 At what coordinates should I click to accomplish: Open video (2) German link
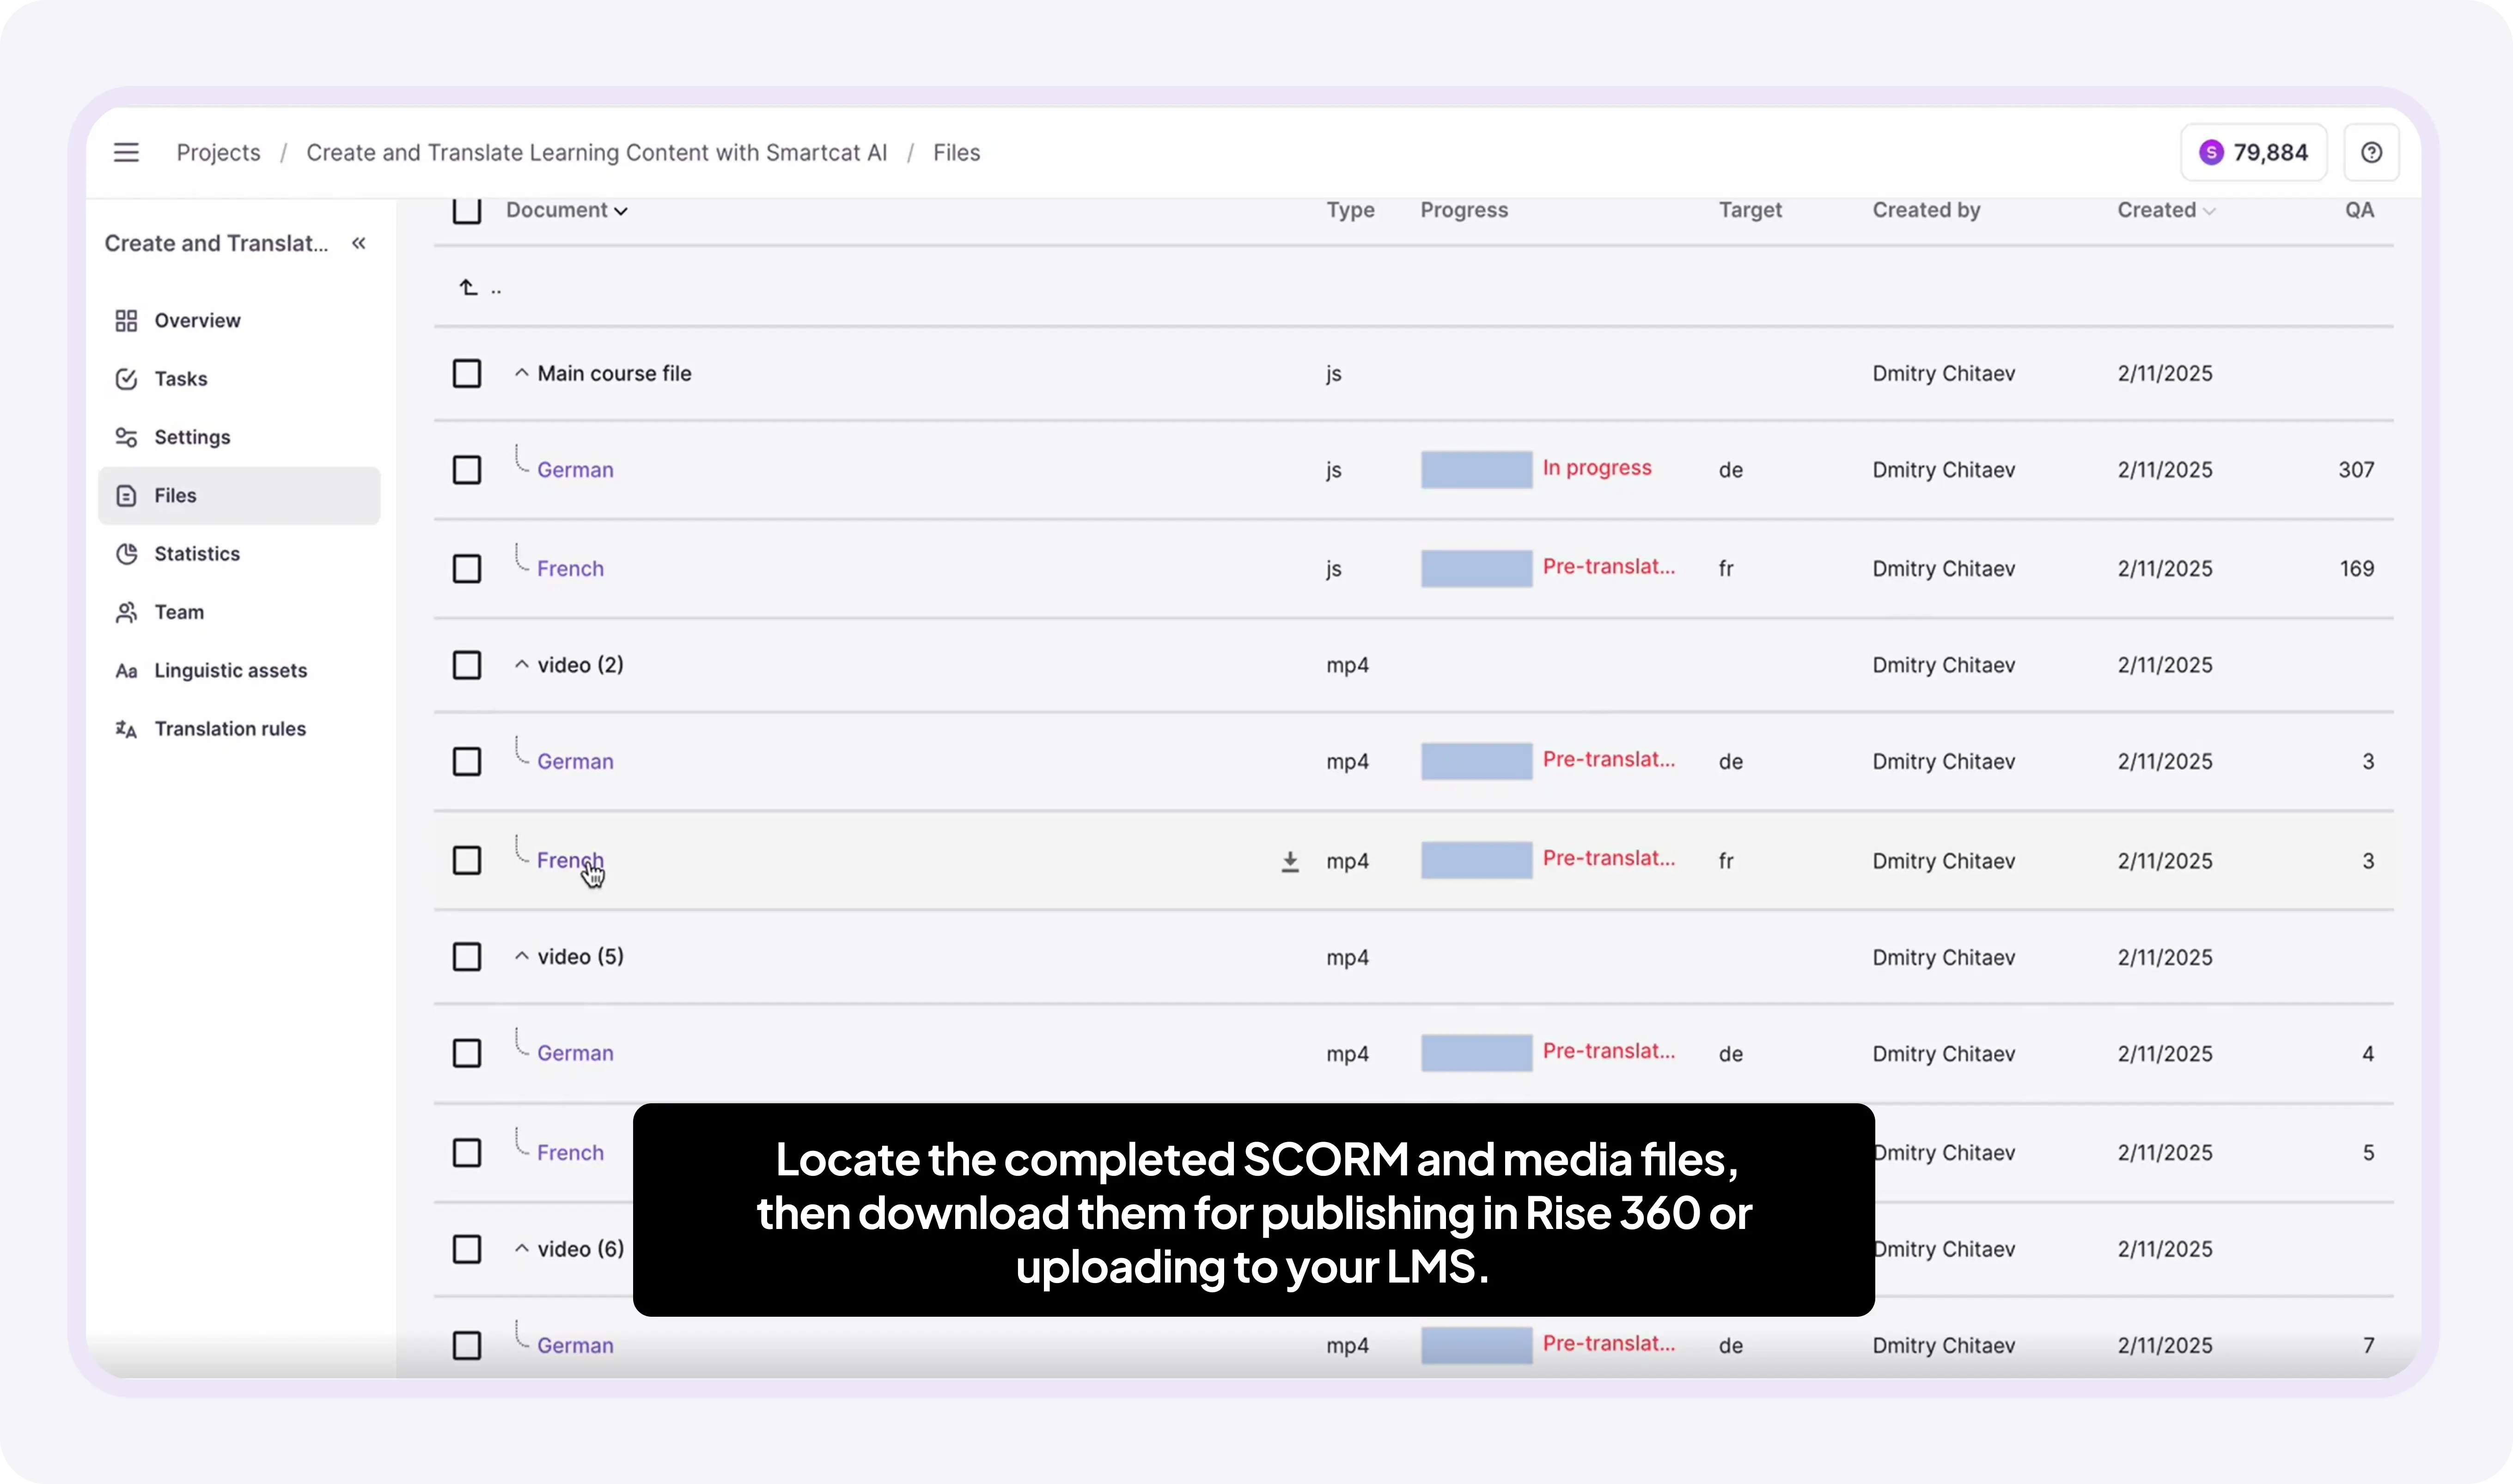(575, 762)
